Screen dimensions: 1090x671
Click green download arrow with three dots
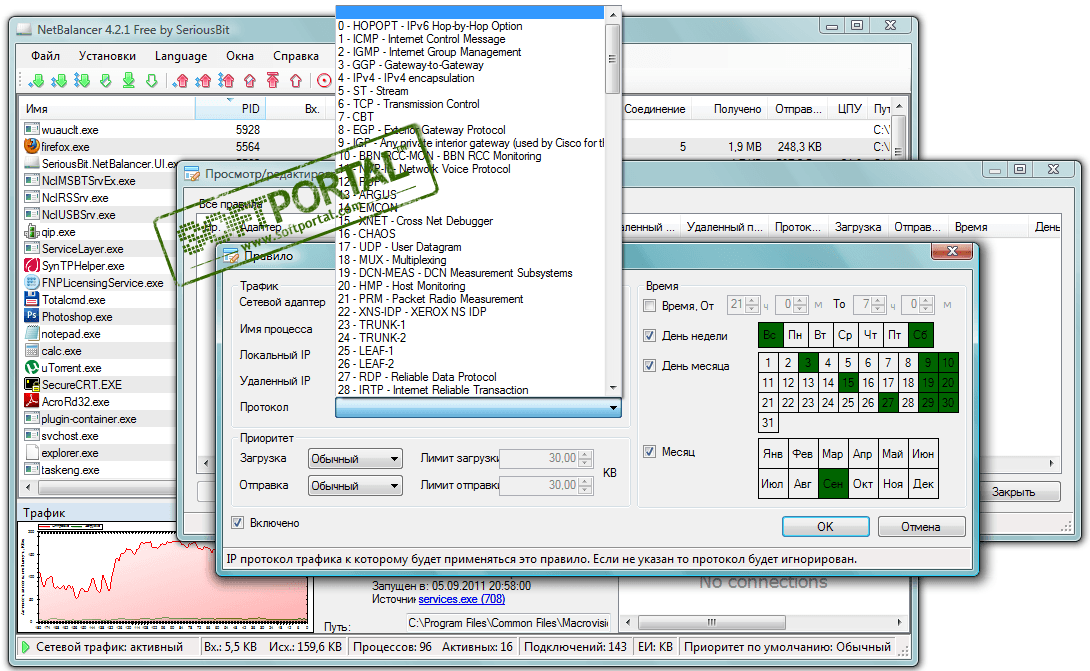coord(82,81)
